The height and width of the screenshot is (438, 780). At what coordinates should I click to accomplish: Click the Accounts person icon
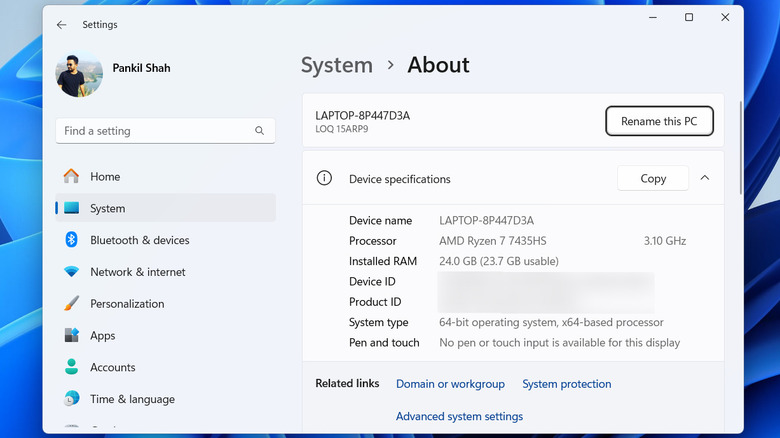(x=72, y=367)
